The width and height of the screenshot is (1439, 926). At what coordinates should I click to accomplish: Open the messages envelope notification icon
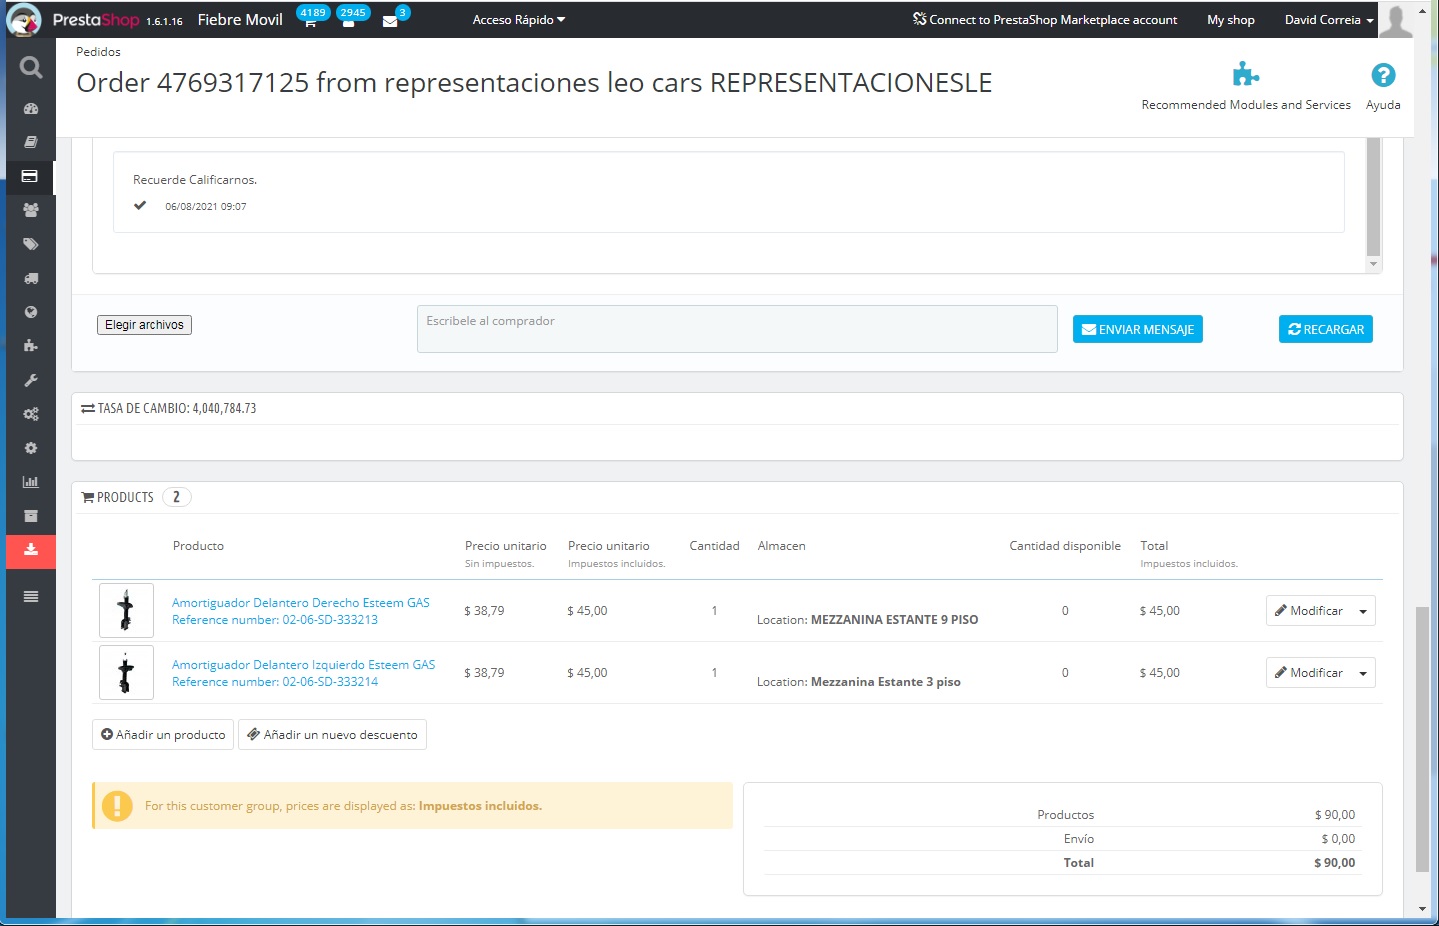point(390,21)
